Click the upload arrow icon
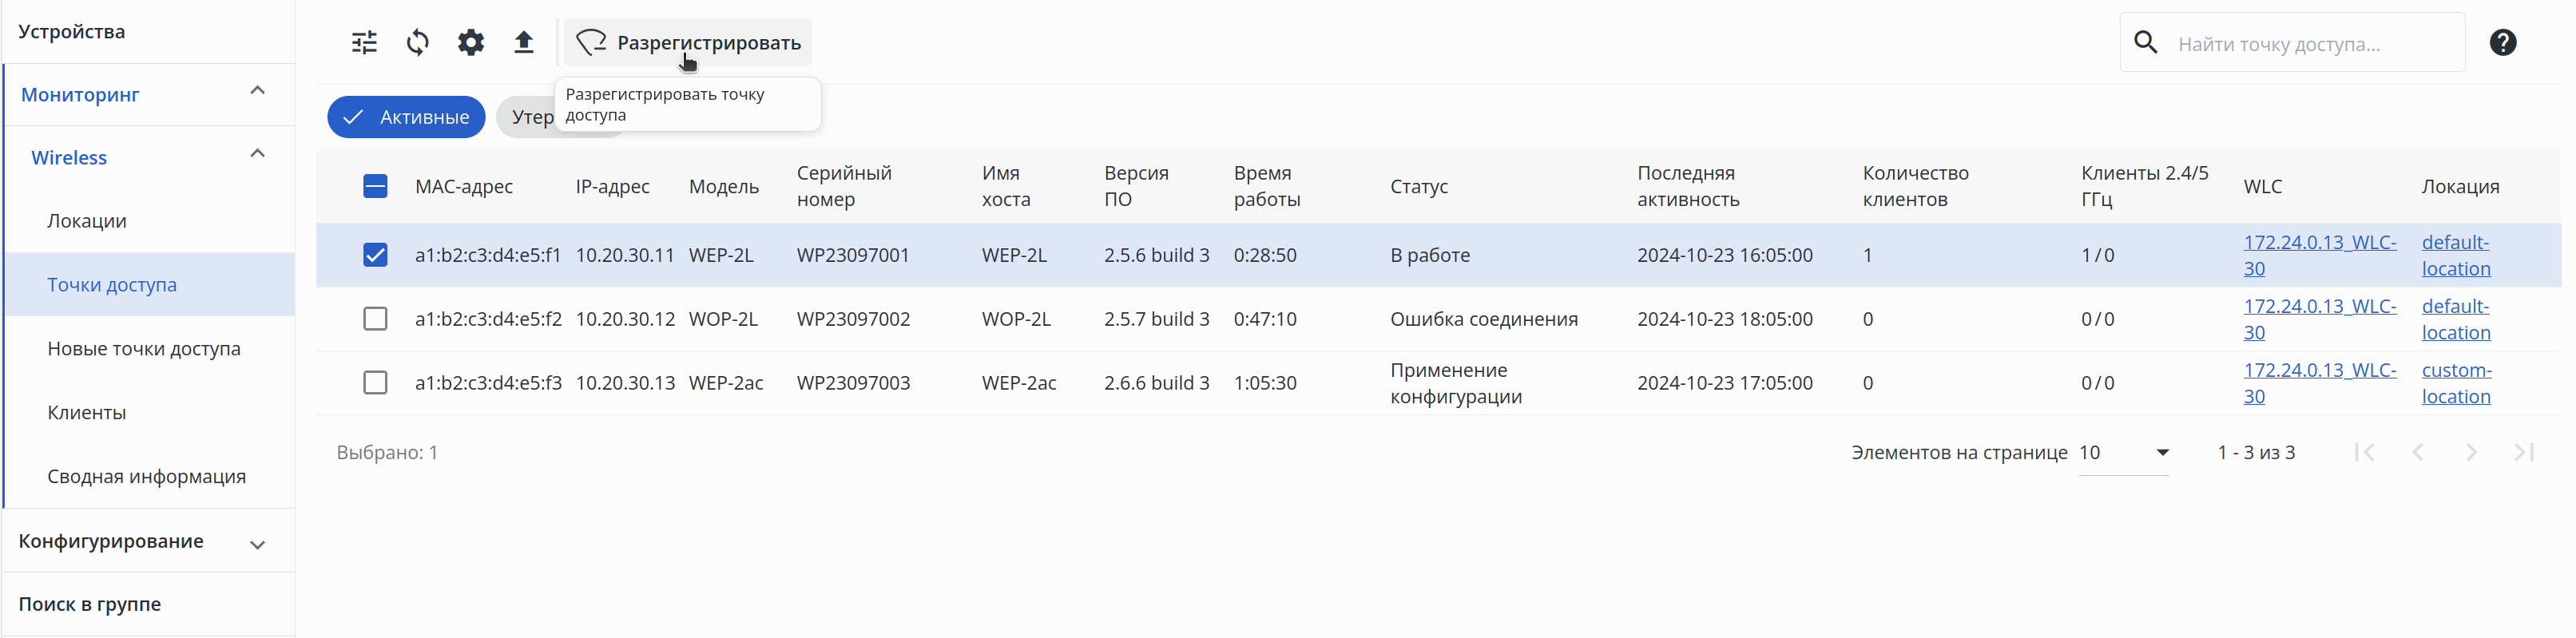 [524, 42]
